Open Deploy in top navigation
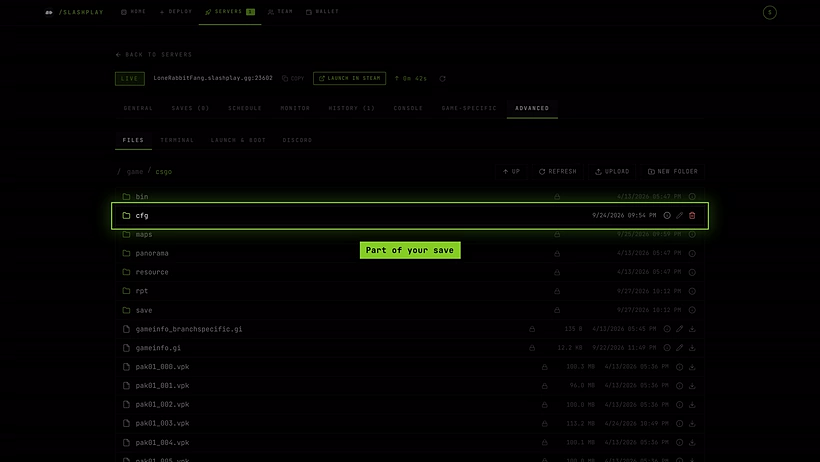This screenshot has width=820, height=462. pos(176,12)
